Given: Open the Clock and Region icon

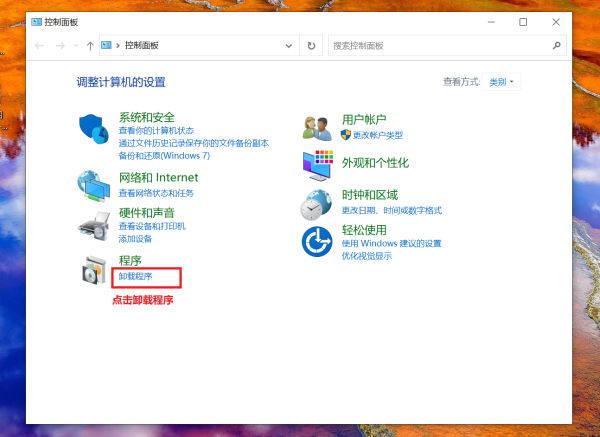Looking at the screenshot, I should 317,203.
